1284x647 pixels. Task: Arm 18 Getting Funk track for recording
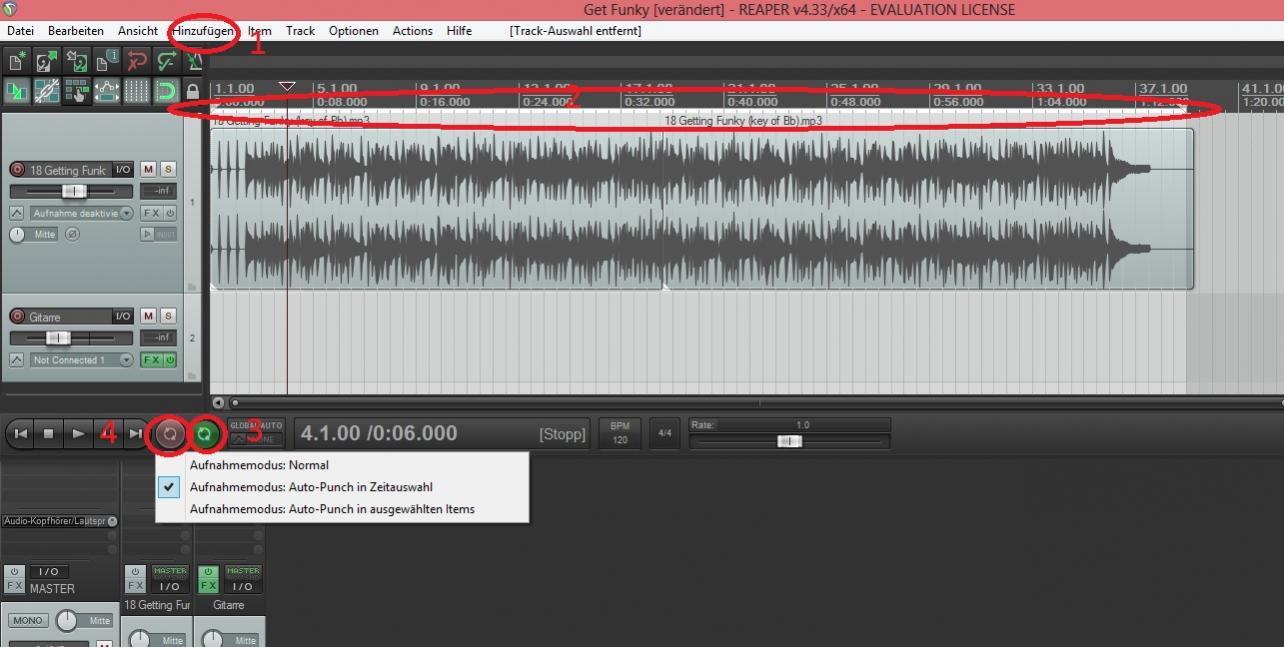pyautogui.click(x=17, y=170)
